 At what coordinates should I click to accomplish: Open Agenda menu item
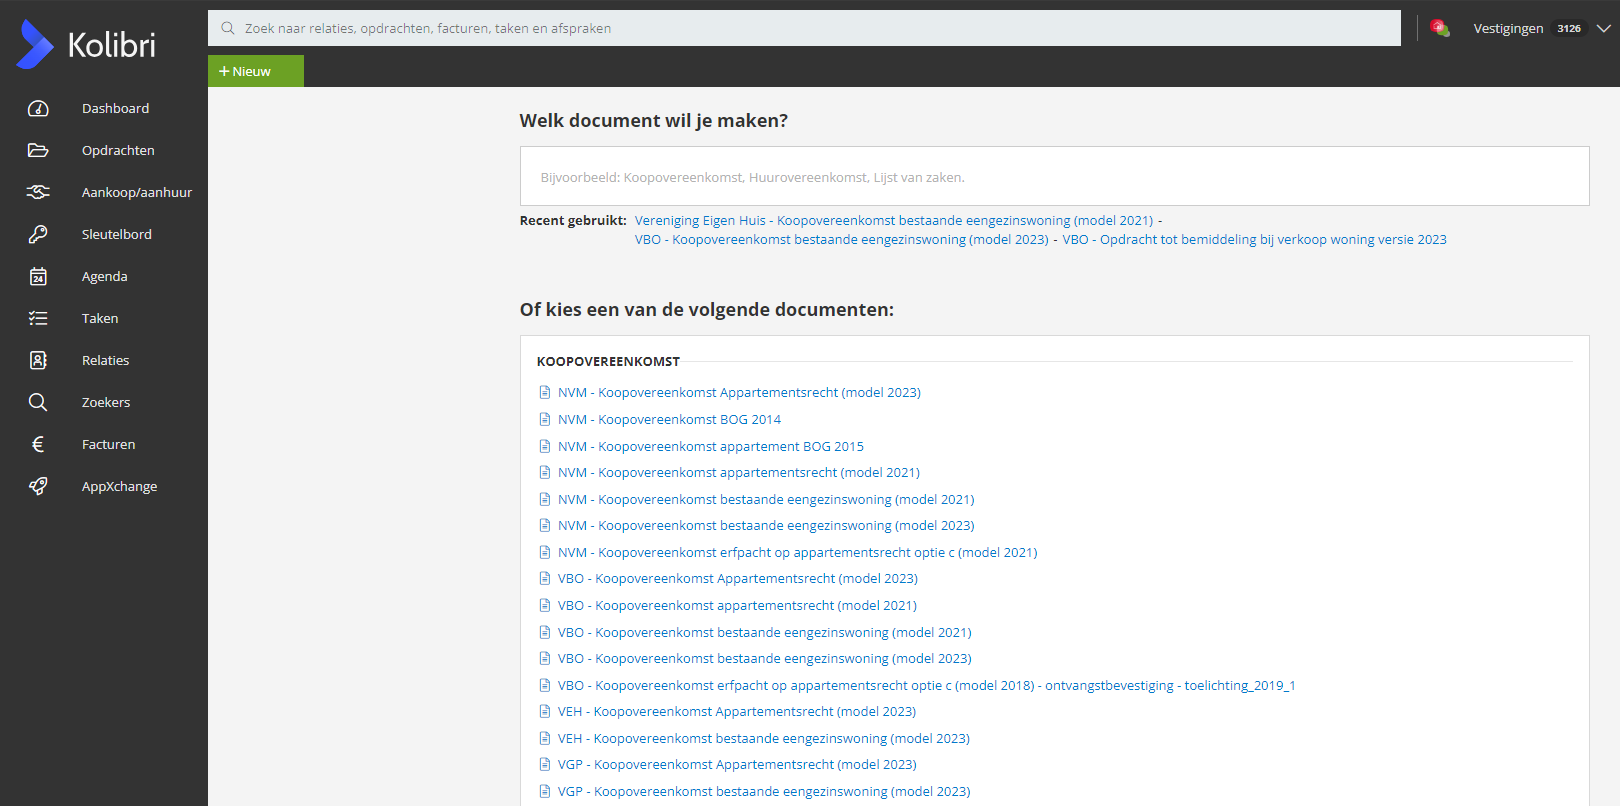(x=104, y=276)
